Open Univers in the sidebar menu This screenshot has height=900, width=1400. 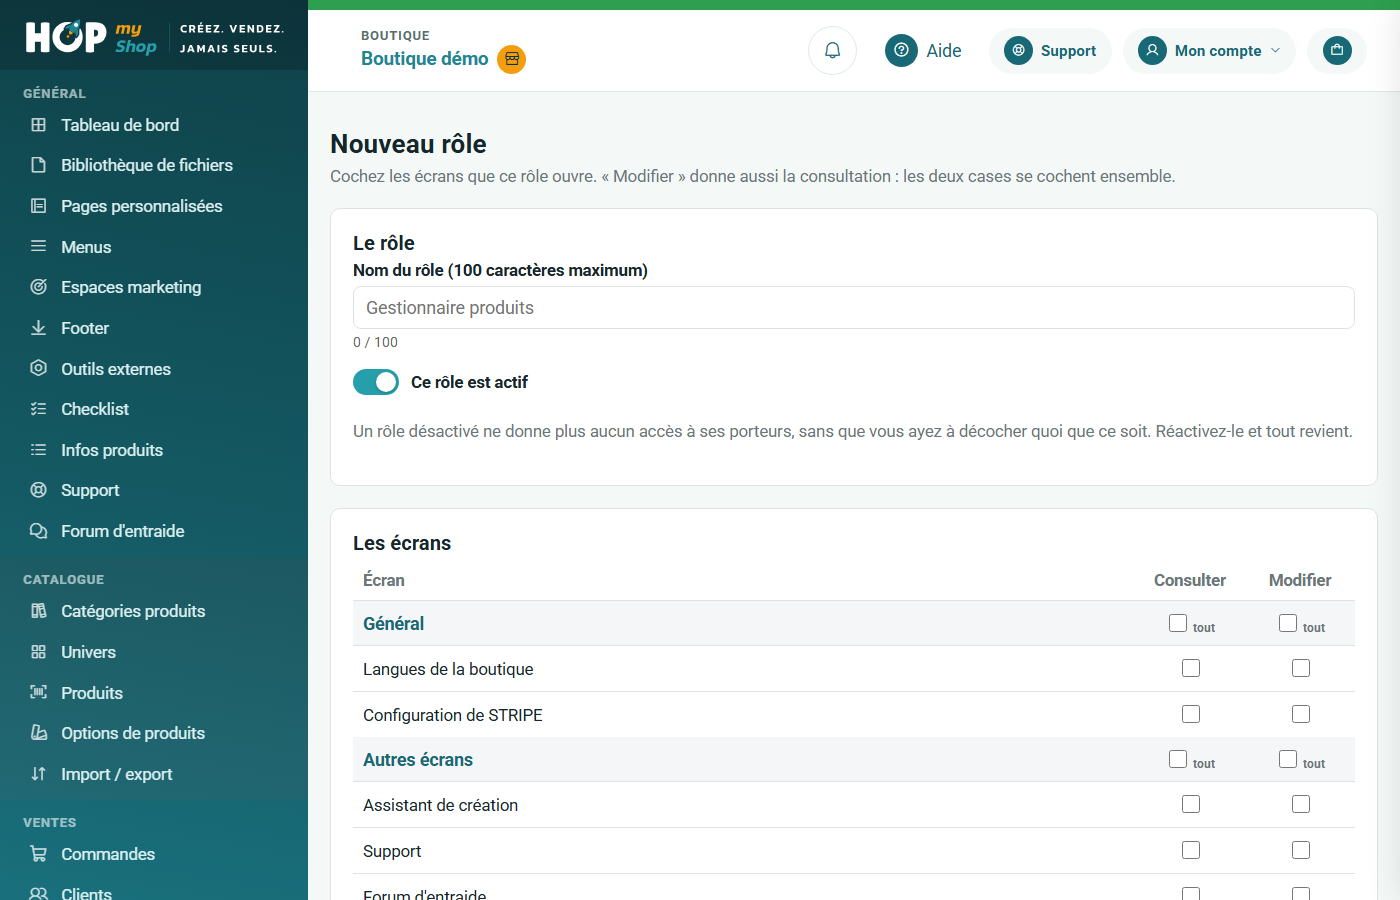(x=88, y=652)
